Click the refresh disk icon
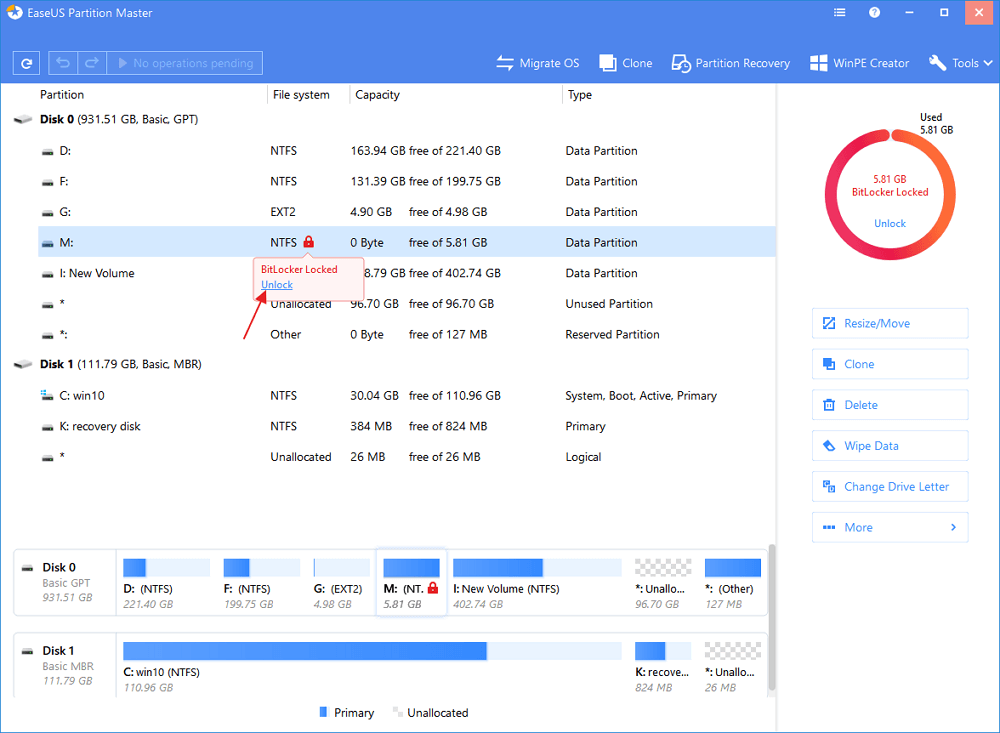Screen dimensions: 1000x733 (27, 63)
